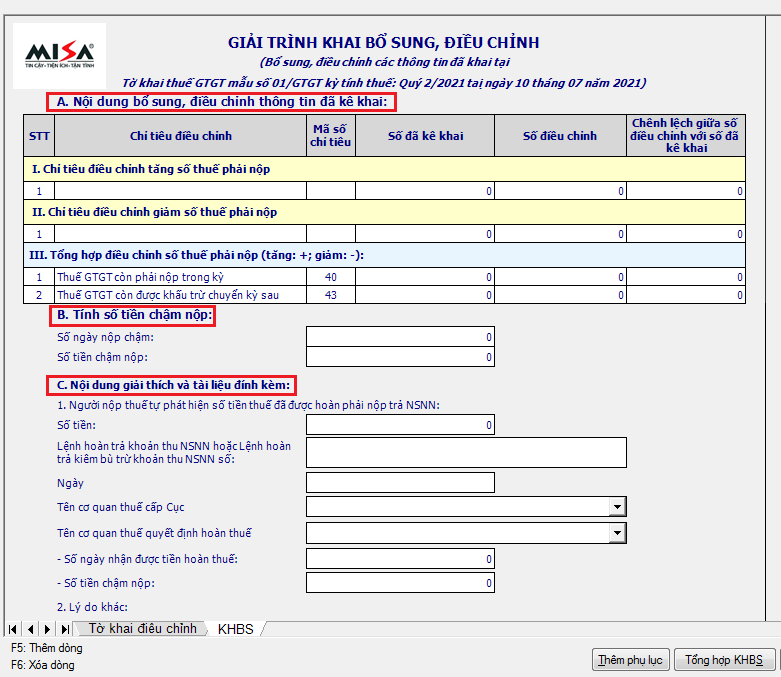Click Số tiền chậm nộp field in section B
This screenshot has width=781, height=677.
(400, 357)
